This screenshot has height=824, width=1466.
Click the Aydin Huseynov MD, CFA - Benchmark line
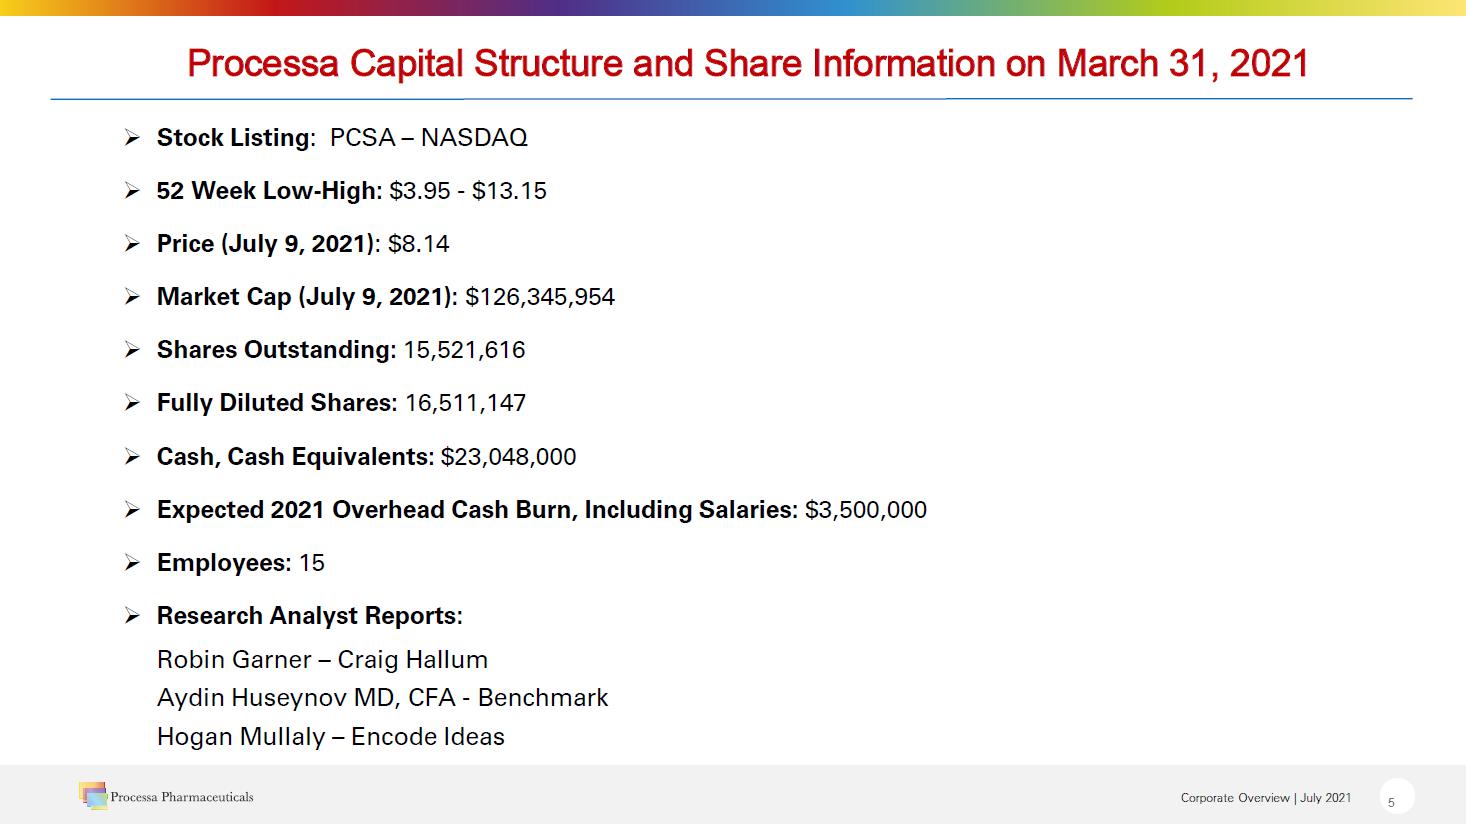click(382, 698)
